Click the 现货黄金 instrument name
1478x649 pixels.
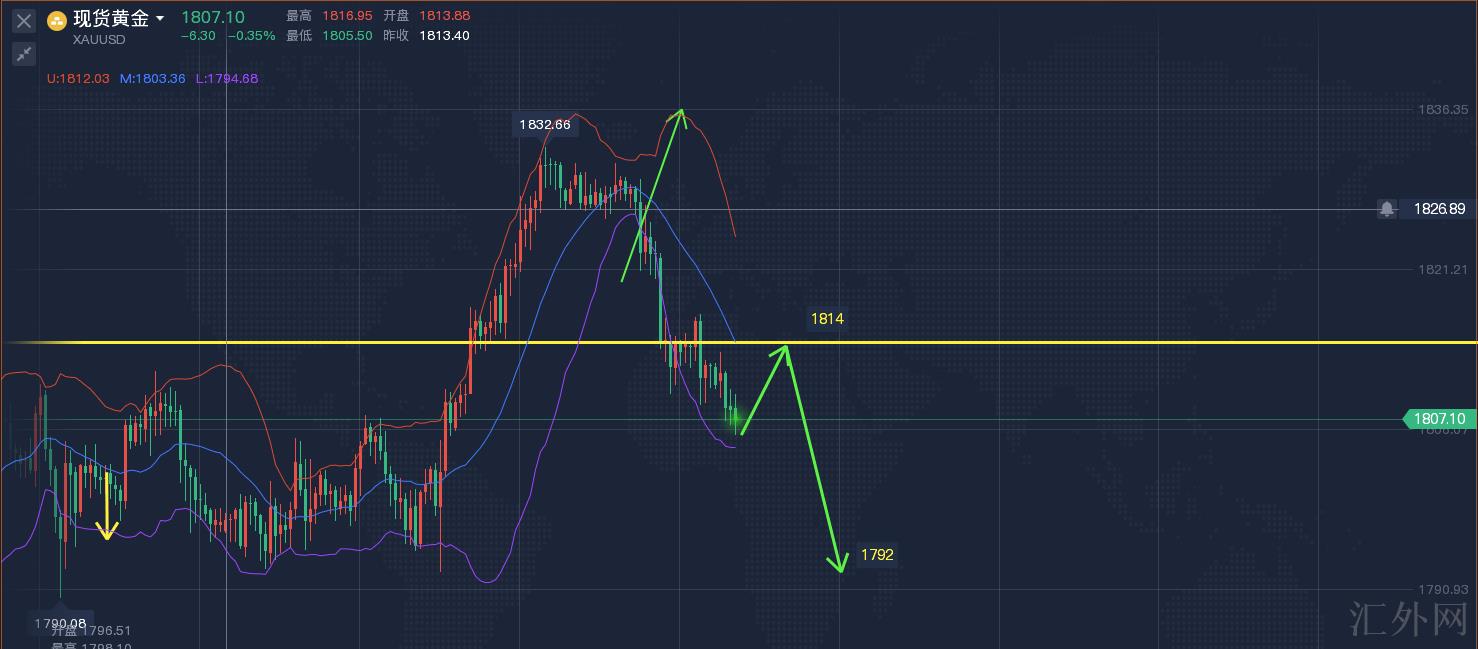111,19
